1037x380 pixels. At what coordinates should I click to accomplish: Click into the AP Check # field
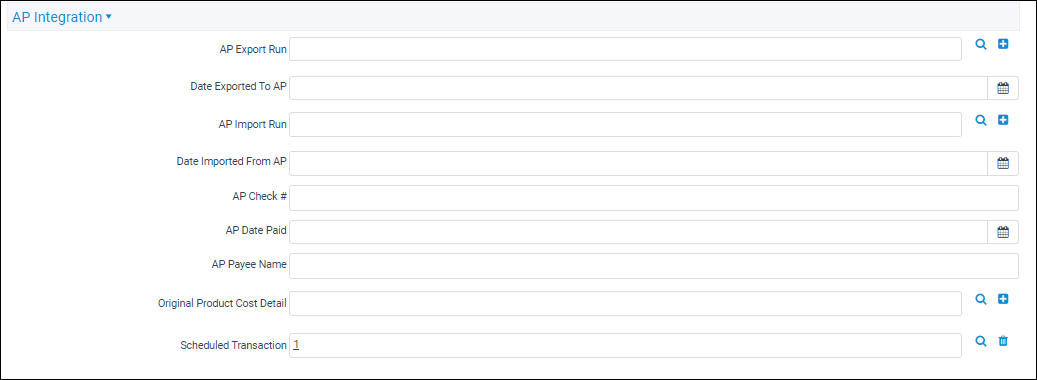coord(654,198)
